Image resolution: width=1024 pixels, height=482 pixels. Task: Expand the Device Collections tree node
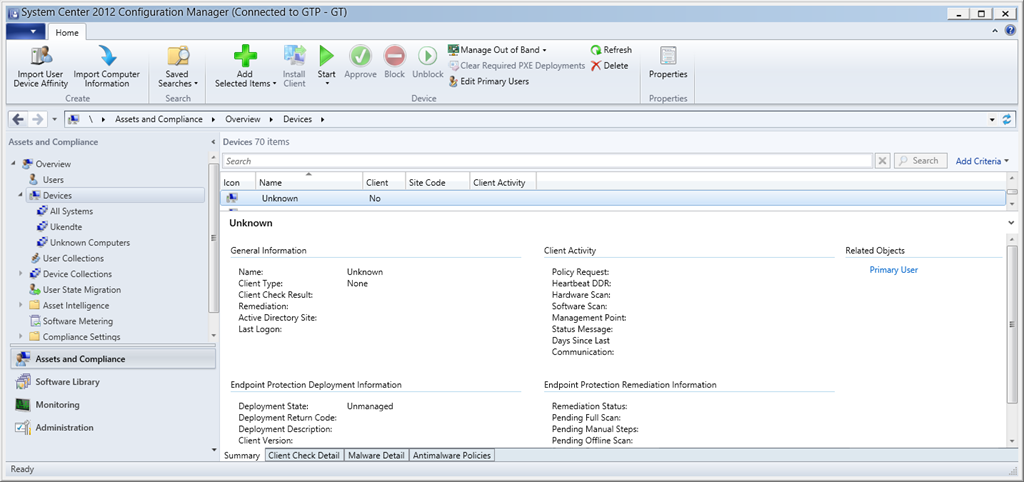pyautogui.click(x=21, y=274)
